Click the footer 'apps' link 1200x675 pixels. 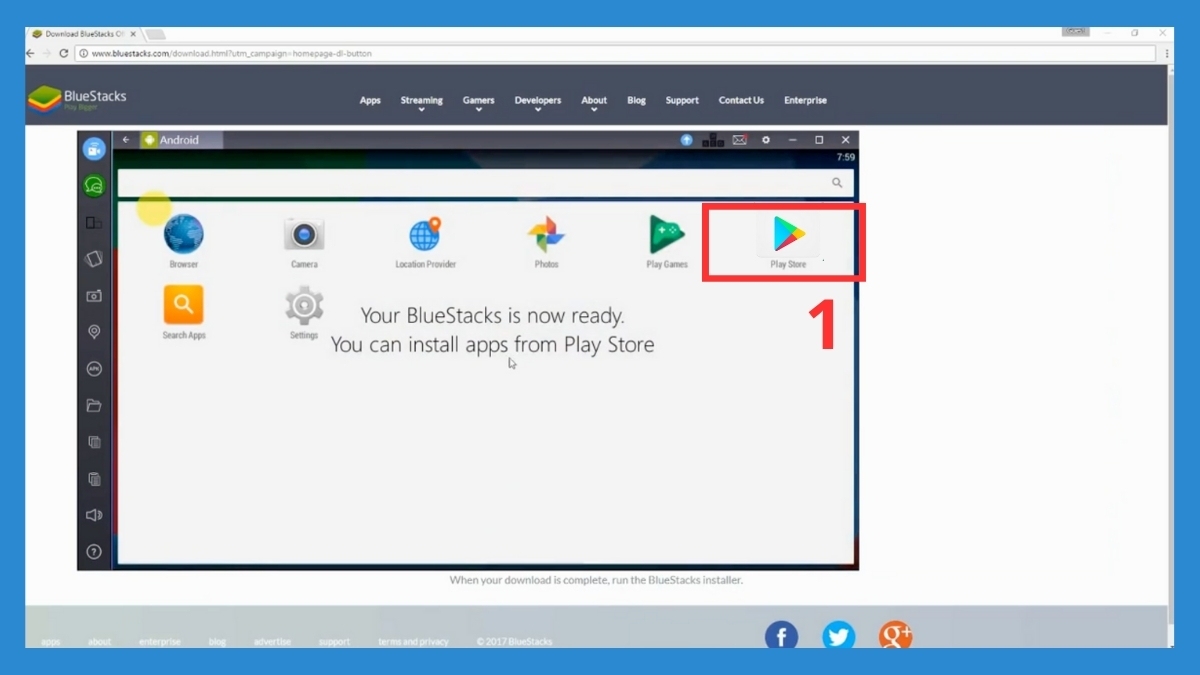coord(51,642)
